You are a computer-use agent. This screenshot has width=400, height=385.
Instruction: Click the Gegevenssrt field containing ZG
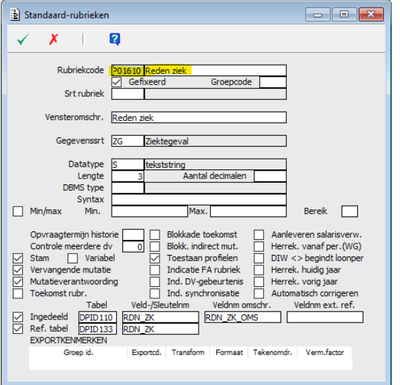click(128, 141)
